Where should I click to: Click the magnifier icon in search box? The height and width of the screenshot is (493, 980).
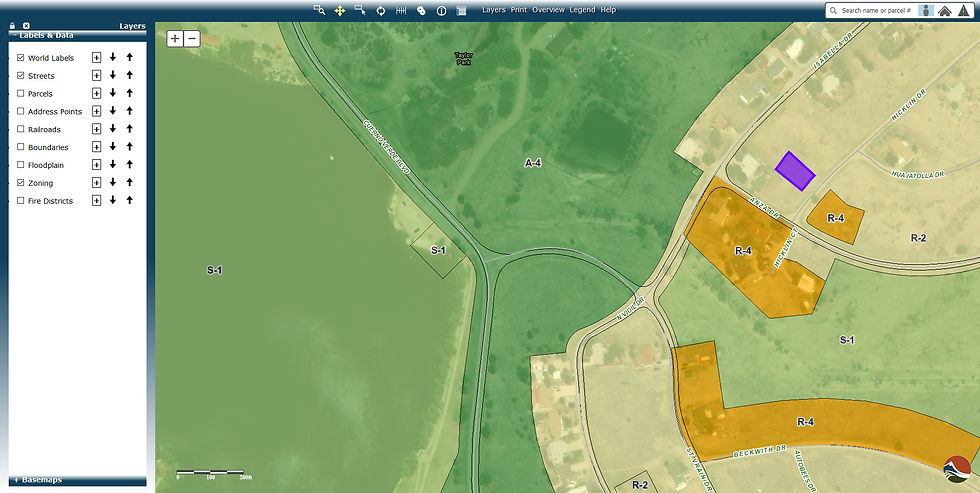pos(834,11)
